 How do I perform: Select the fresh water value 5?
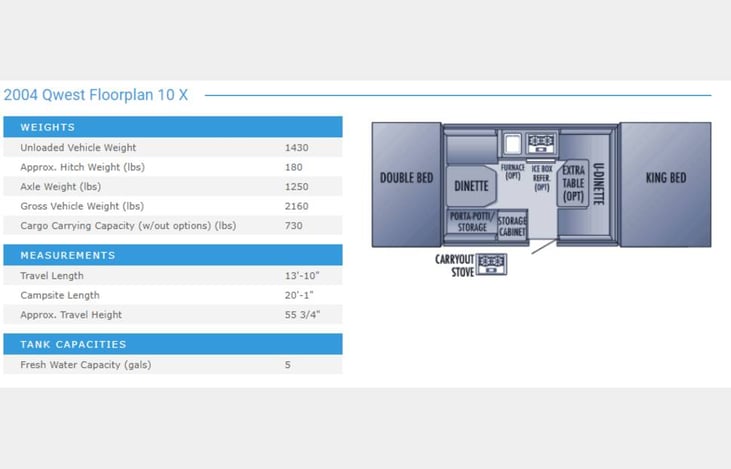pyautogui.click(x=288, y=365)
